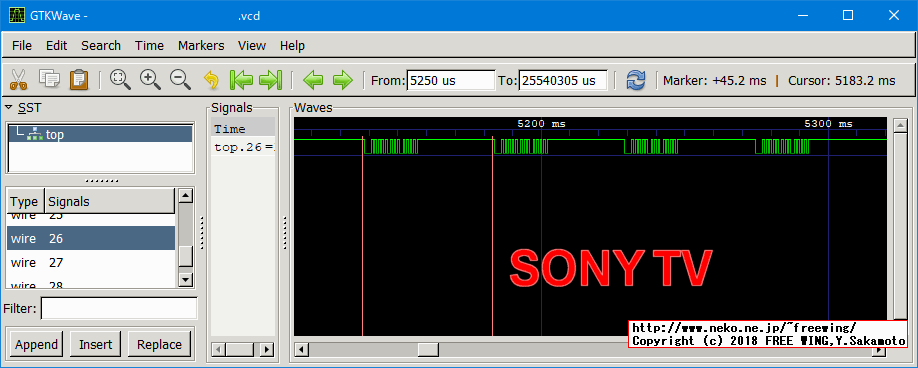Select the top node in SST tree
918x368 pixels.
pyautogui.click(x=100, y=135)
